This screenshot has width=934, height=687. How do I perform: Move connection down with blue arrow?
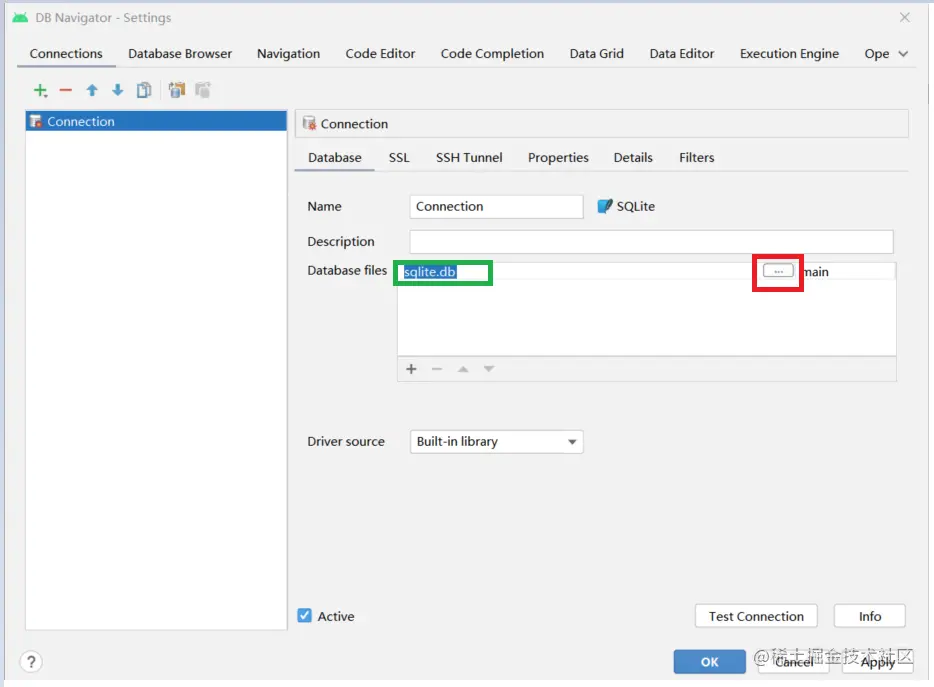click(117, 91)
